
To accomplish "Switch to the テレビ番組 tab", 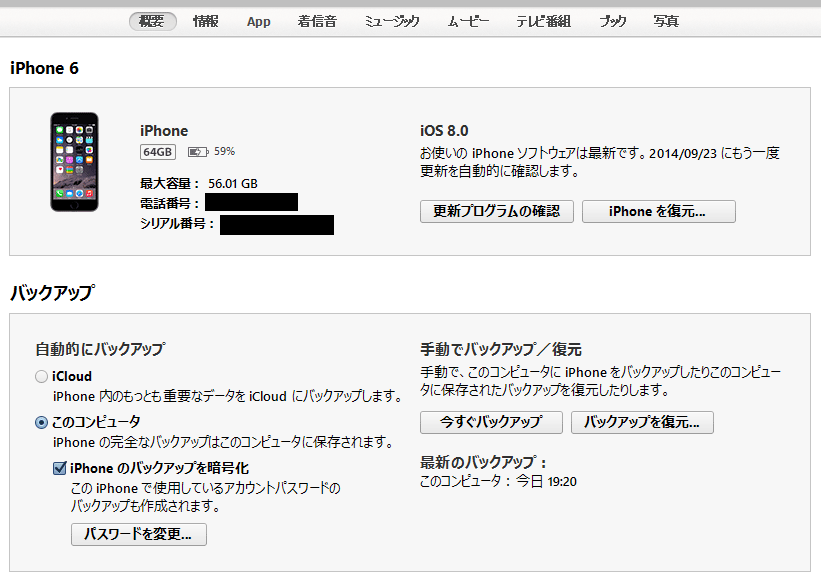I will (x=543, y=21).
